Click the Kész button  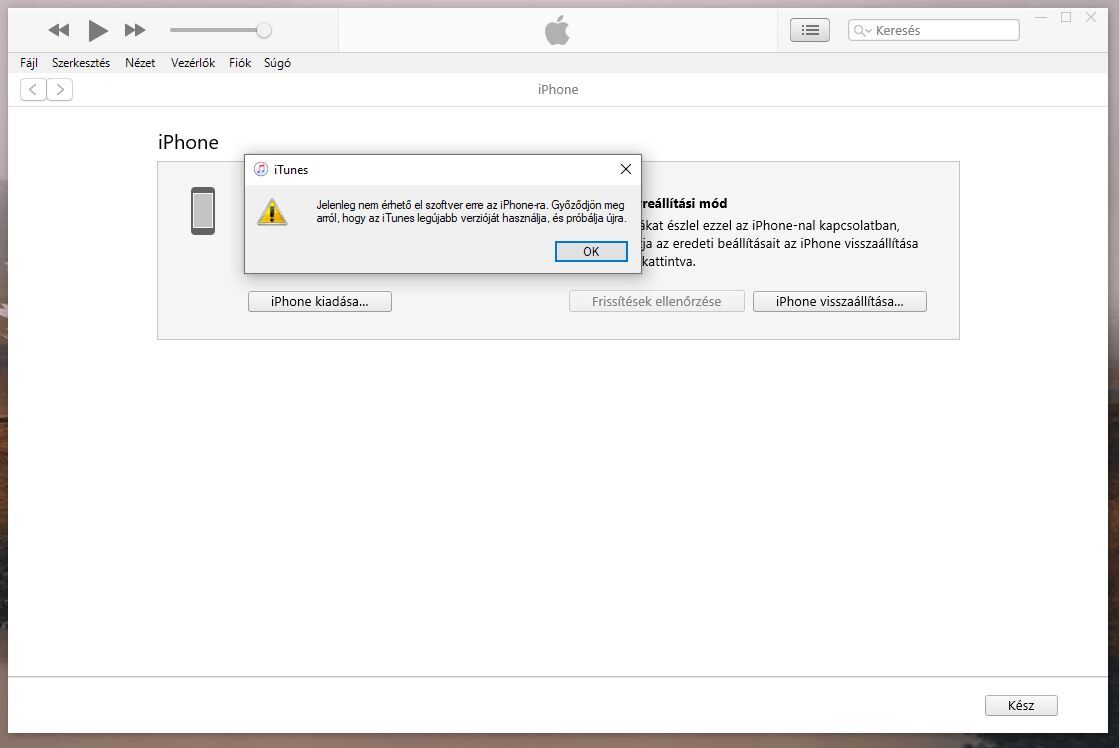1021,705
